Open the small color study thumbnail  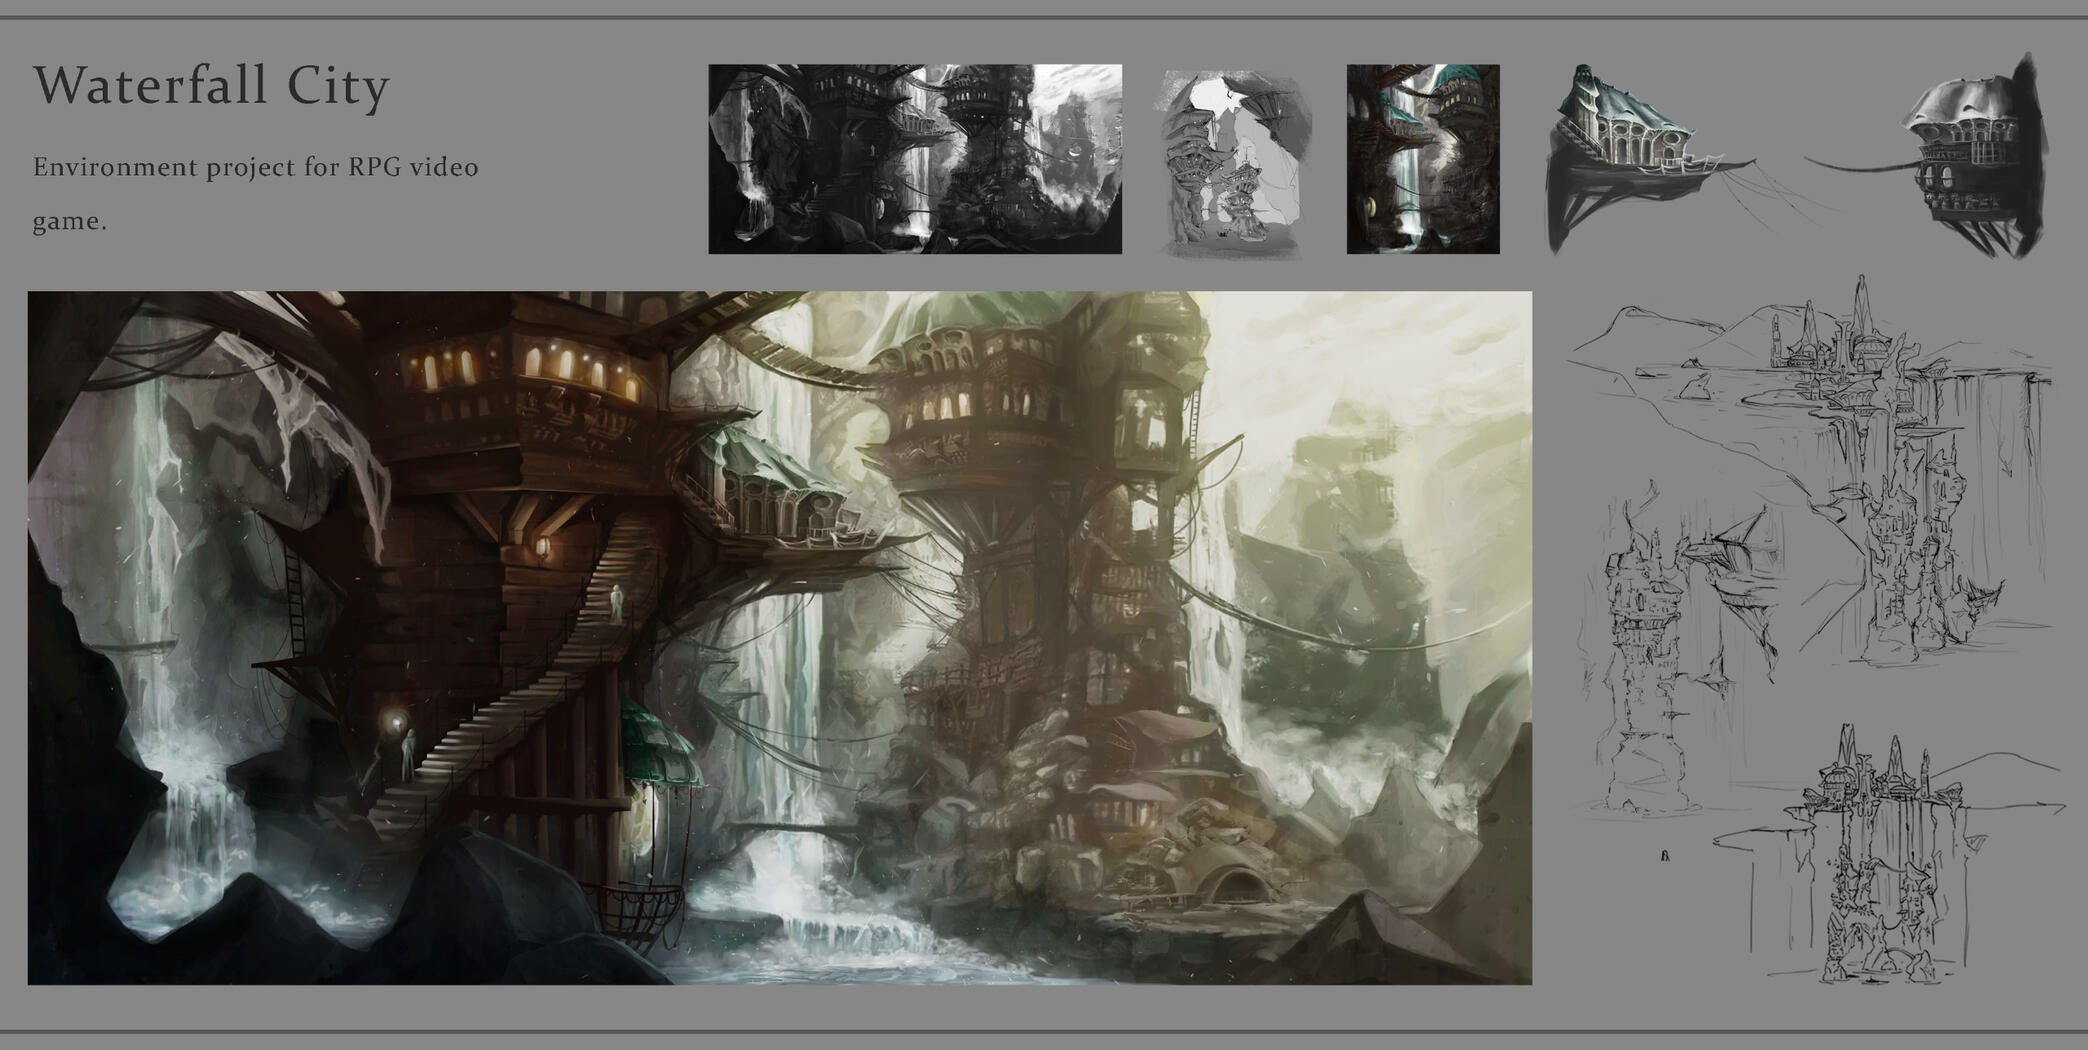(1423, 159)
